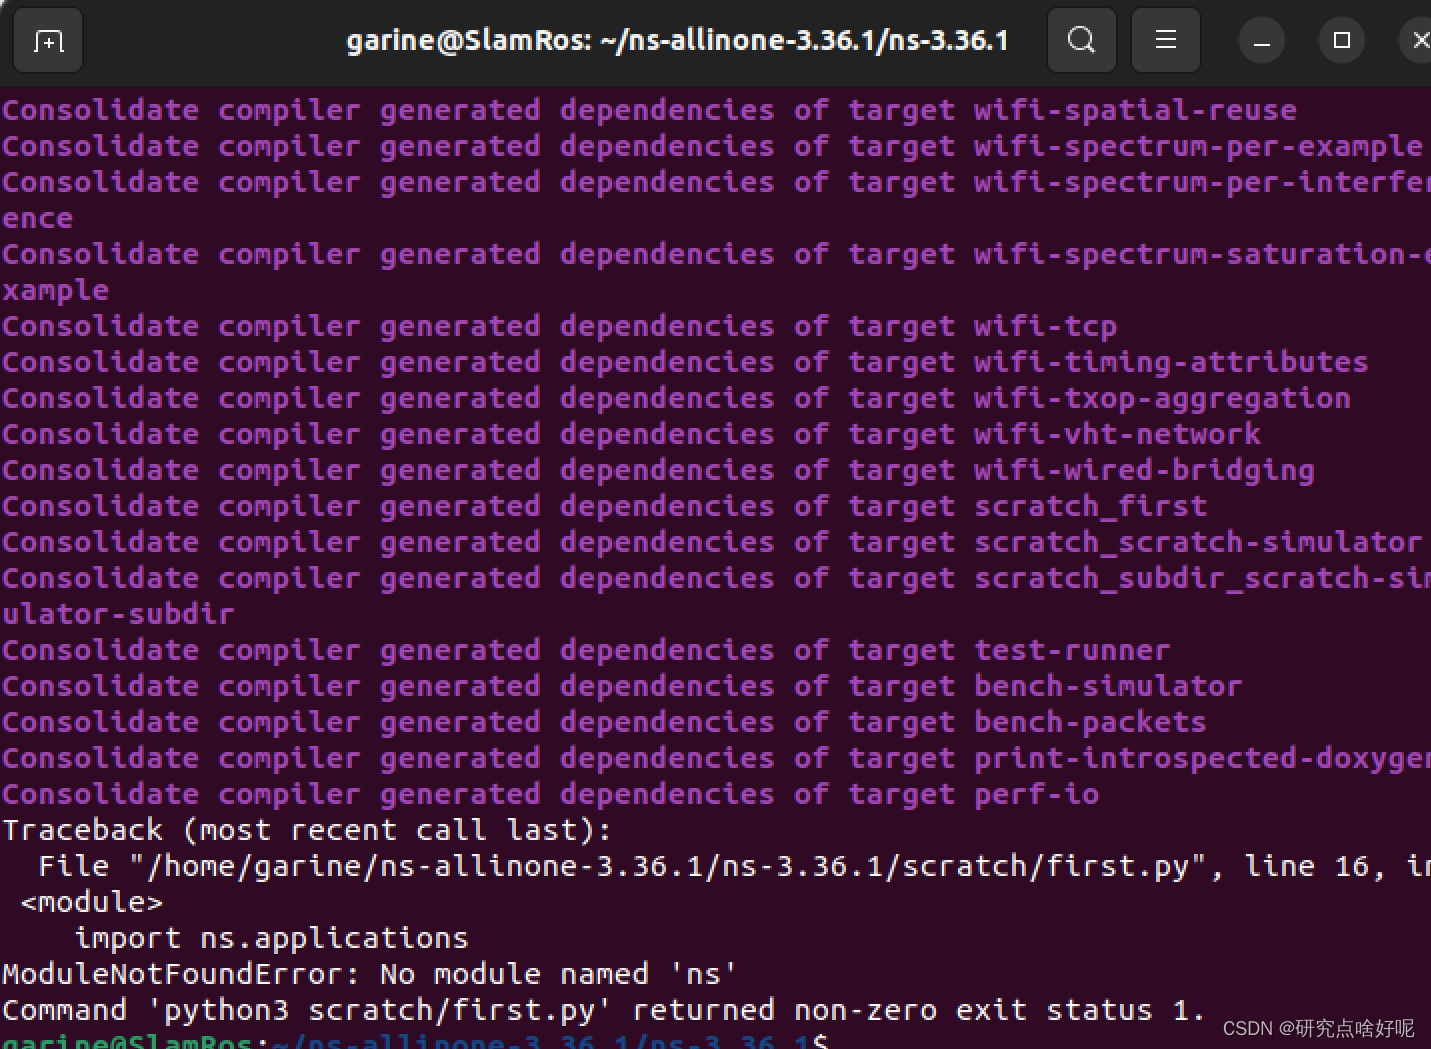Open a new terminal tab
The image size is (1431, 1049).
point(47,40)
